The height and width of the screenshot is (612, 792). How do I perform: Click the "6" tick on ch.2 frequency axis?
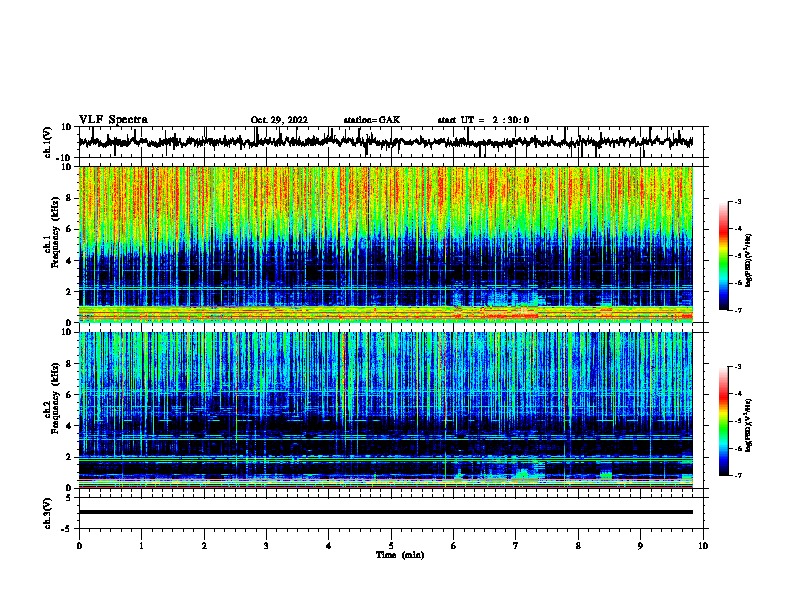69,395
